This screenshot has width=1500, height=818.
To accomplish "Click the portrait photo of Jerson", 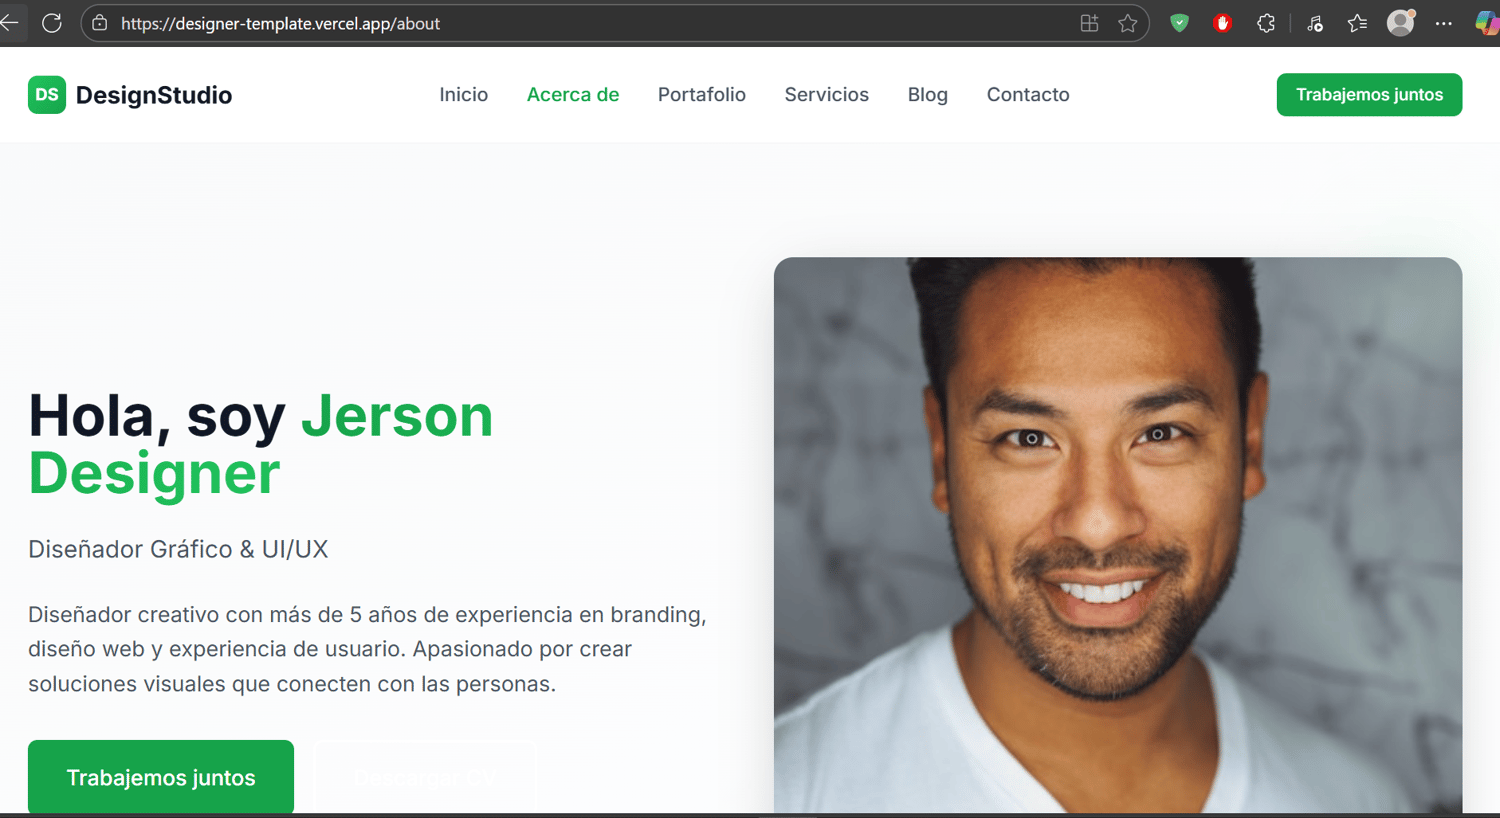I will (x=1118, y=535).
